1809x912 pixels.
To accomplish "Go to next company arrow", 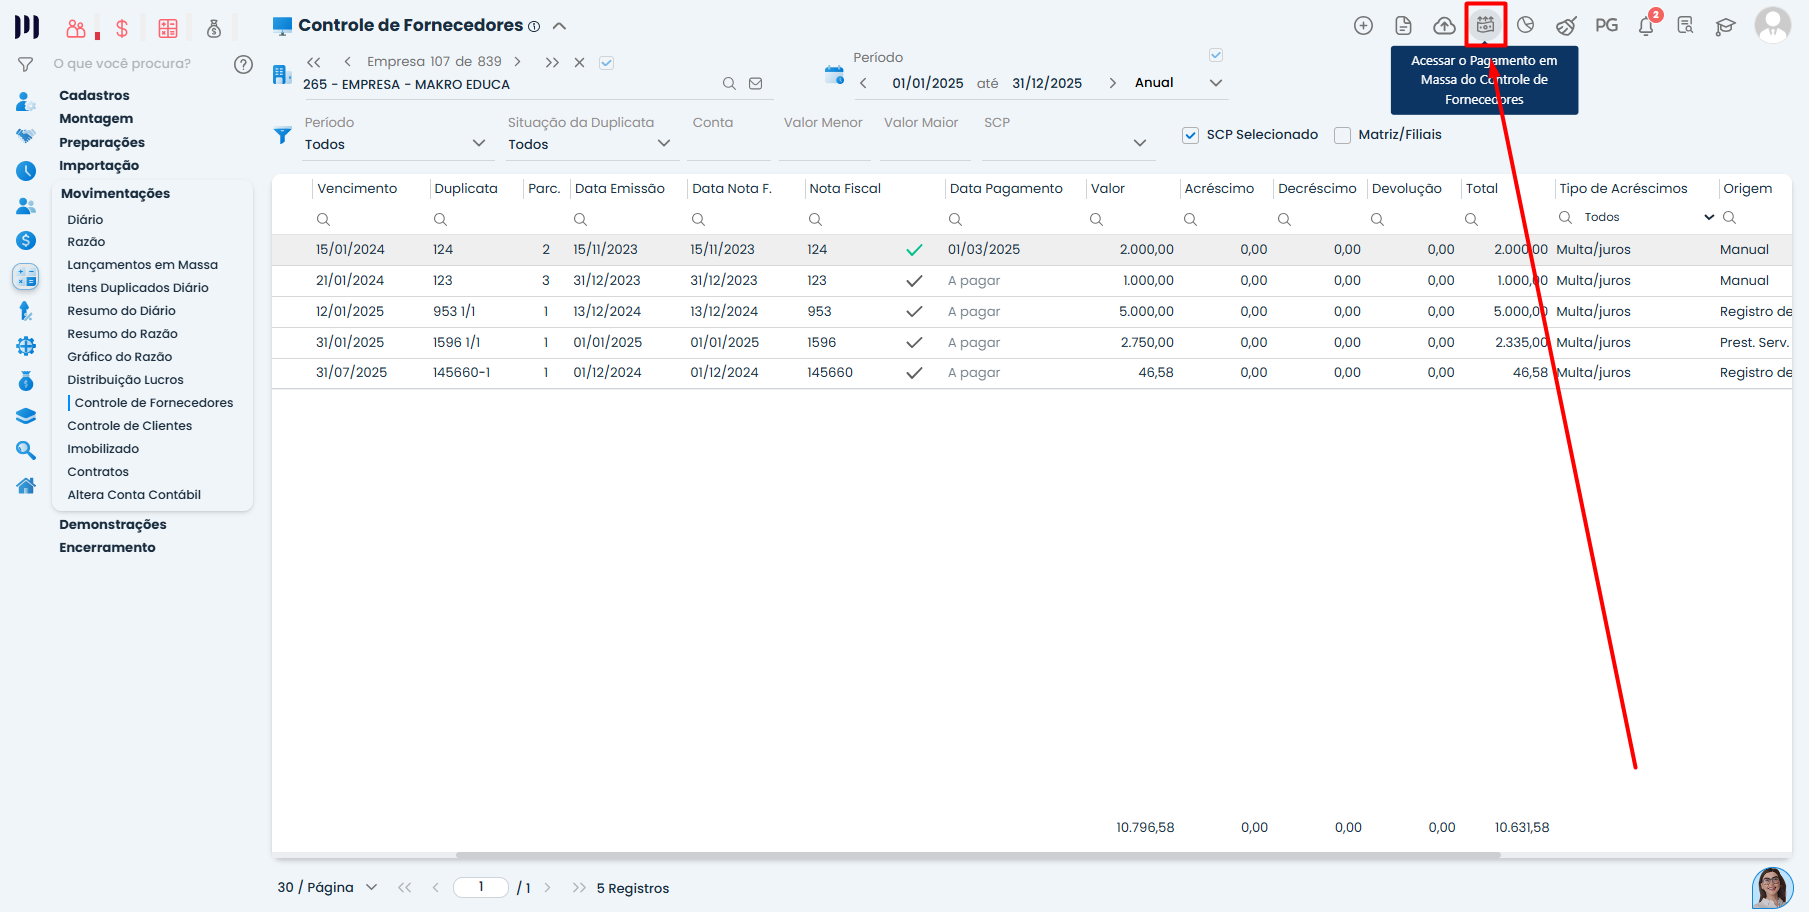I will point(517,62).
